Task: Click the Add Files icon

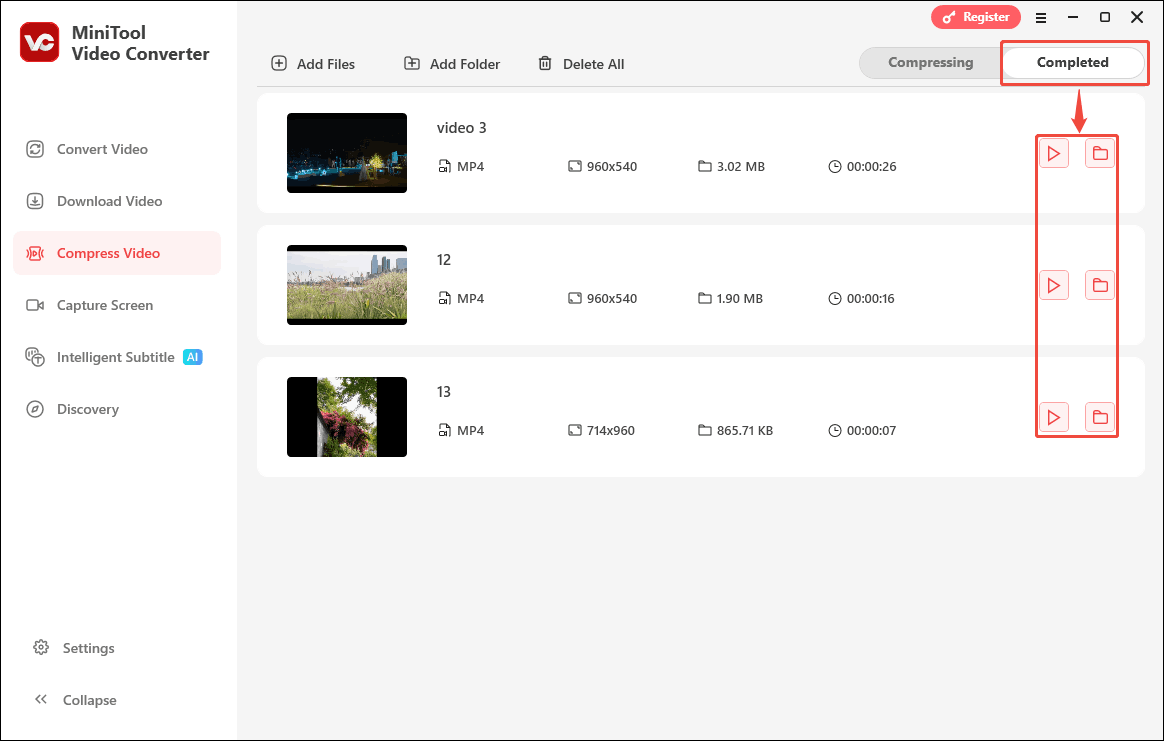Action: point(278,63)
